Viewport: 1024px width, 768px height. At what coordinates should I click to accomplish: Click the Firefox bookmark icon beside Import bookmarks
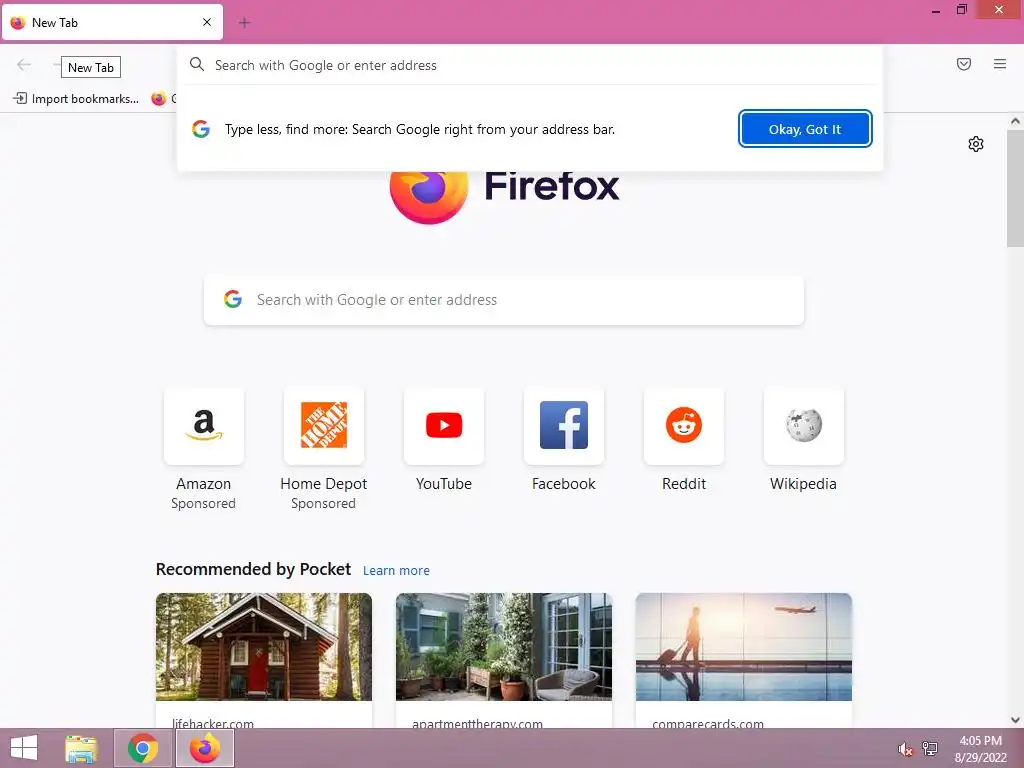click(x=159, y=99)
